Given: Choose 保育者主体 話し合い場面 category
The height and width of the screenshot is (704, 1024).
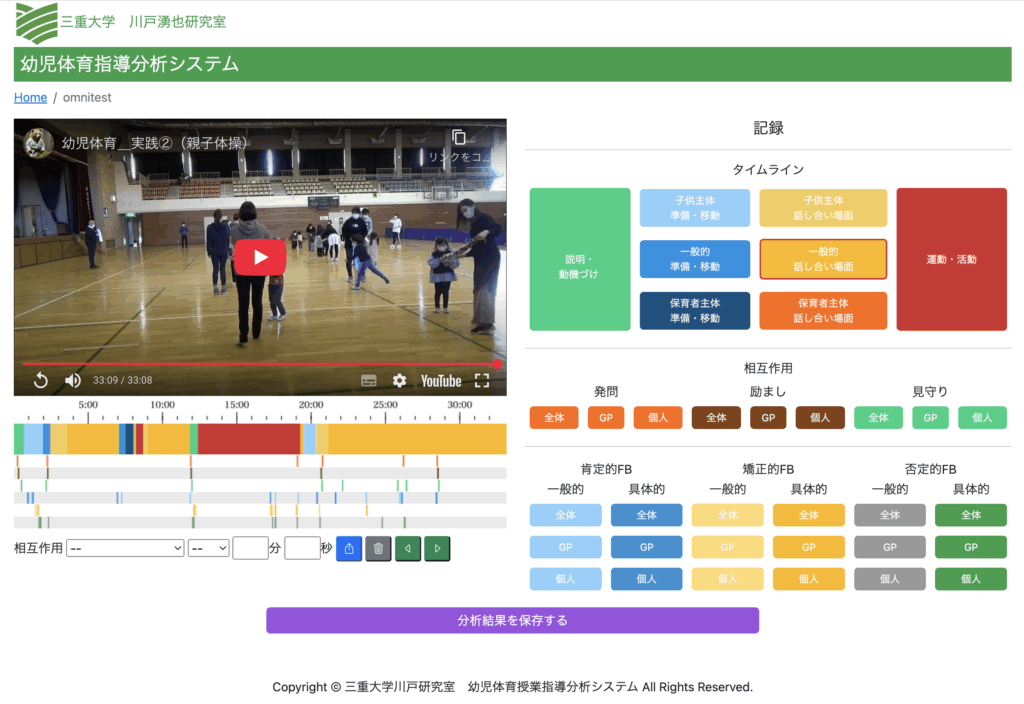Looking at the screenshot, I should point(823,311).
